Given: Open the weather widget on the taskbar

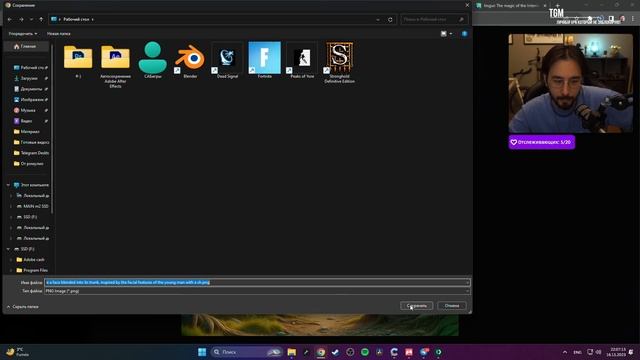Looking at the screenshot, I should 17,352.
